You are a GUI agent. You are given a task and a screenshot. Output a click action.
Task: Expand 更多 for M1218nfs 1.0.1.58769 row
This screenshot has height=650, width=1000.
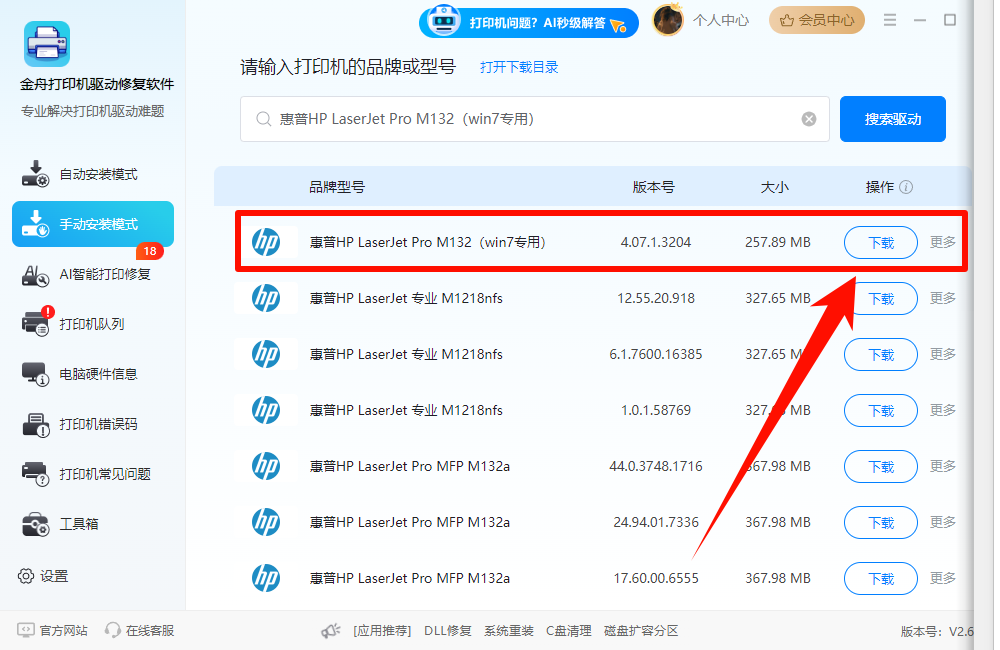pyautogui.click(x=943, y=410)
